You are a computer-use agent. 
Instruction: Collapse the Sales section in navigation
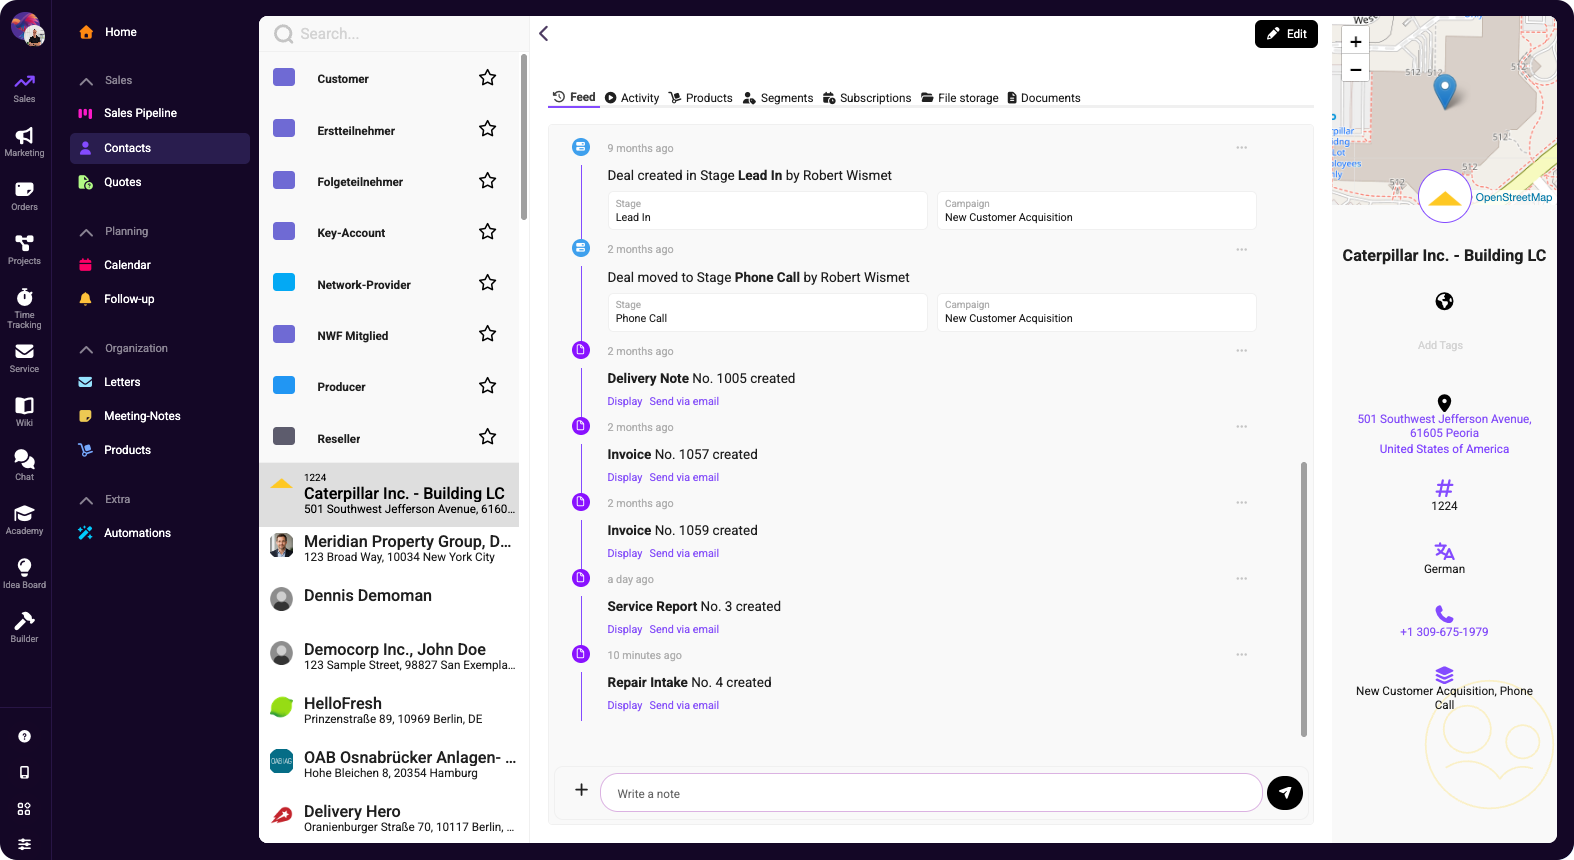click(87, 81)
